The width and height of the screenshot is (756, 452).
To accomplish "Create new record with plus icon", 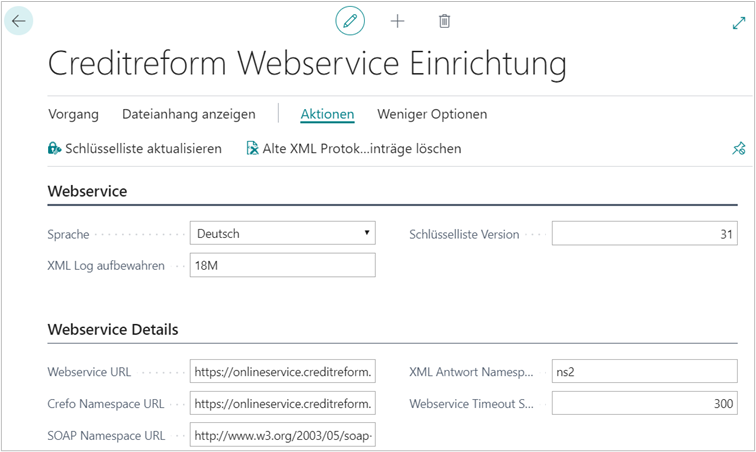I will pos(397,21).
